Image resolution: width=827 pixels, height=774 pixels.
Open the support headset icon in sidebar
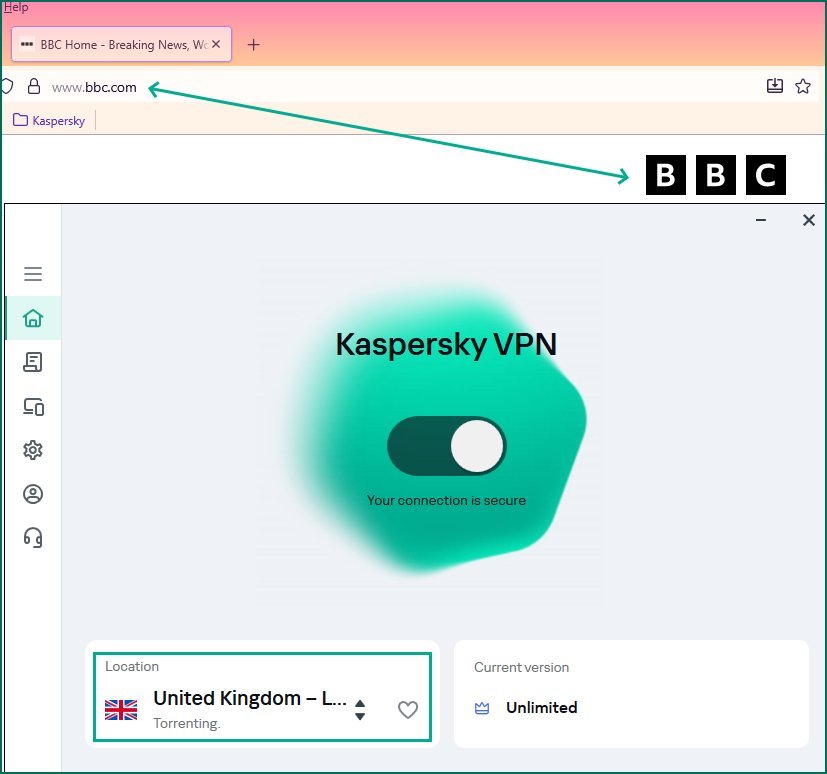click(x=33, y=538)
